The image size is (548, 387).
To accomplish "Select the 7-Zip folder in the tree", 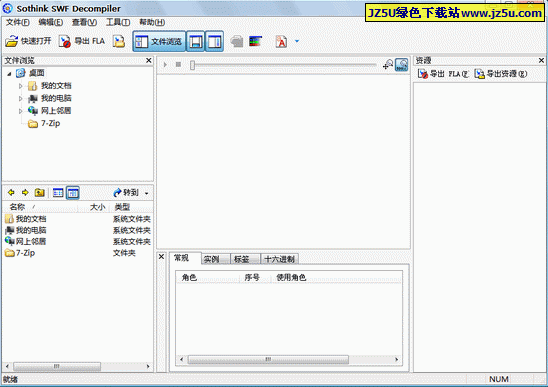I will (50, 123).
